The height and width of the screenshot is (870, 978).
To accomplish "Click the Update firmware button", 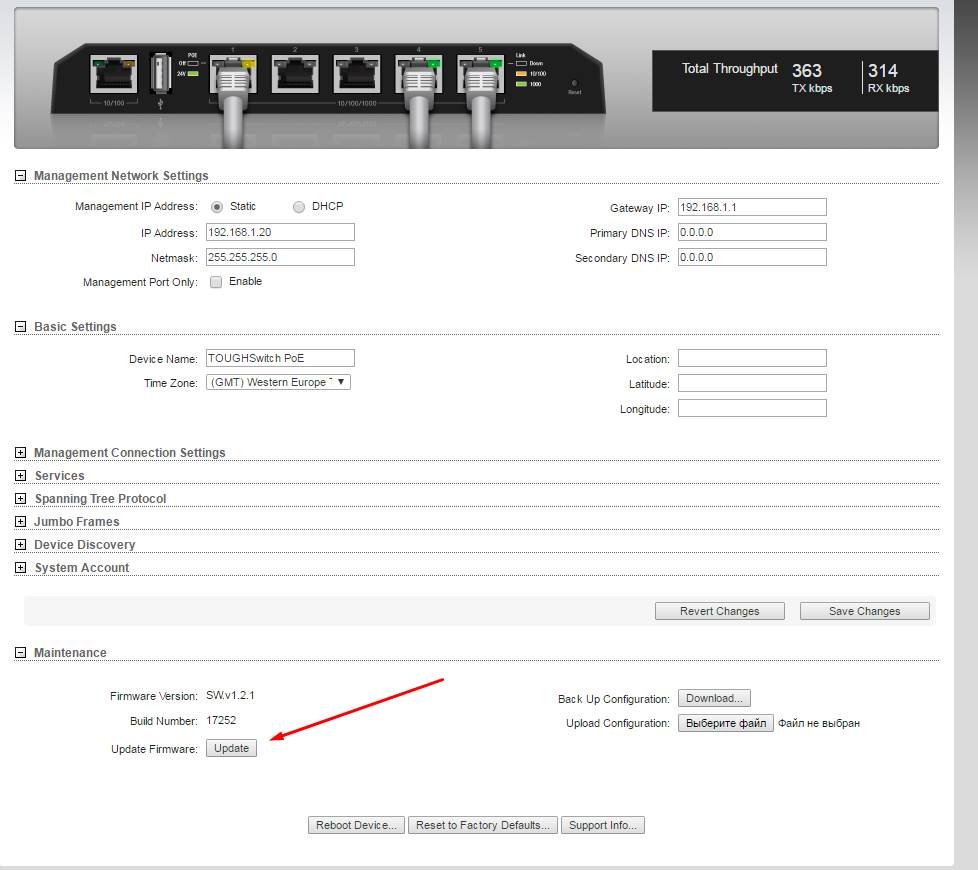I will tap(231, 748).
